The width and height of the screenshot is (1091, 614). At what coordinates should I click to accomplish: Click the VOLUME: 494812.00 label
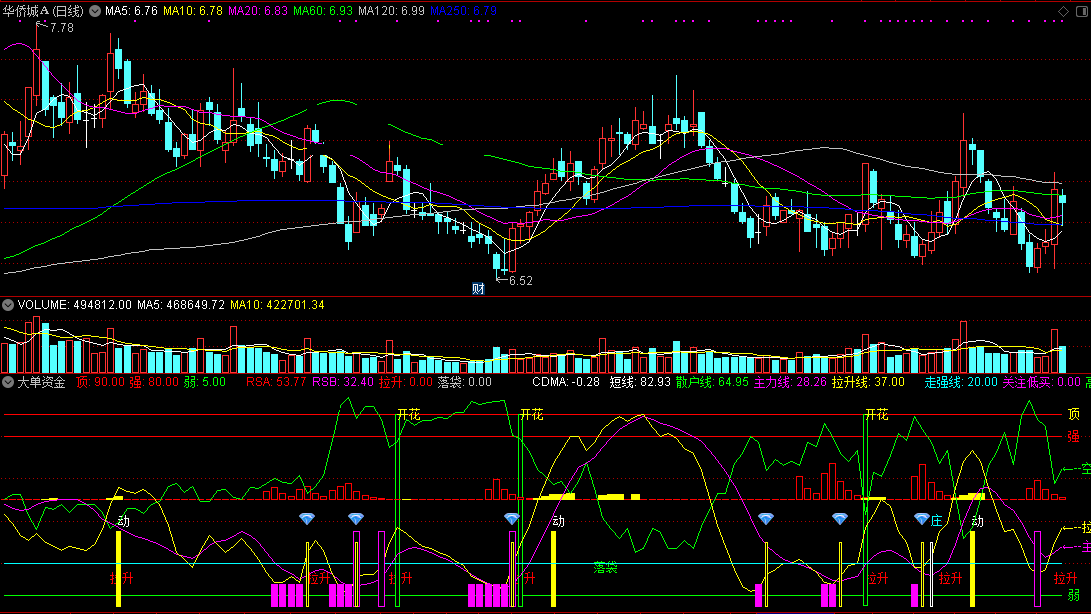(74, 305)
